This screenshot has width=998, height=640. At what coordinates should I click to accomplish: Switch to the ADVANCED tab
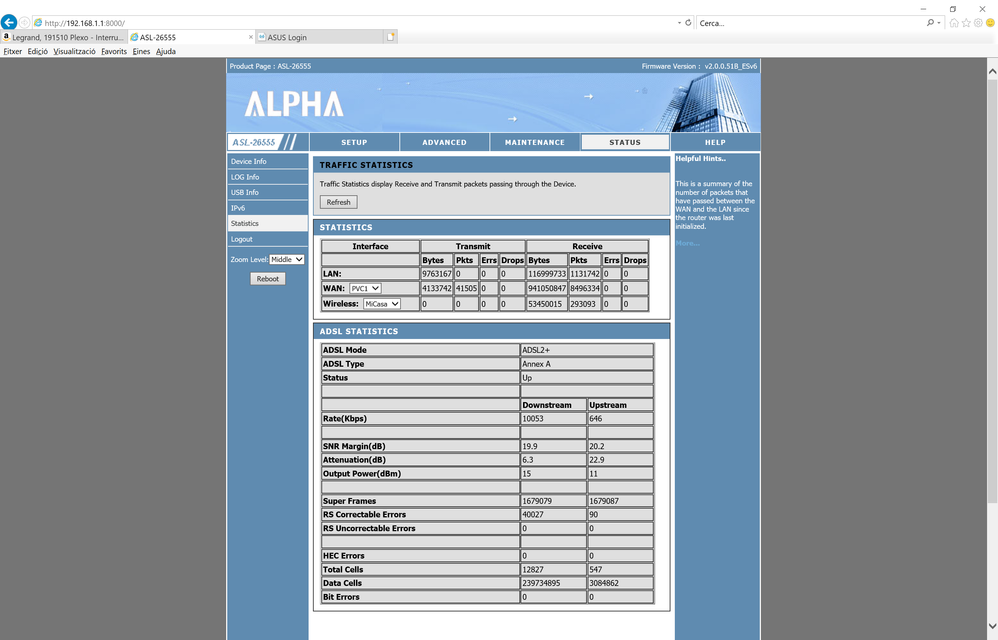click(x=444, y=142)
